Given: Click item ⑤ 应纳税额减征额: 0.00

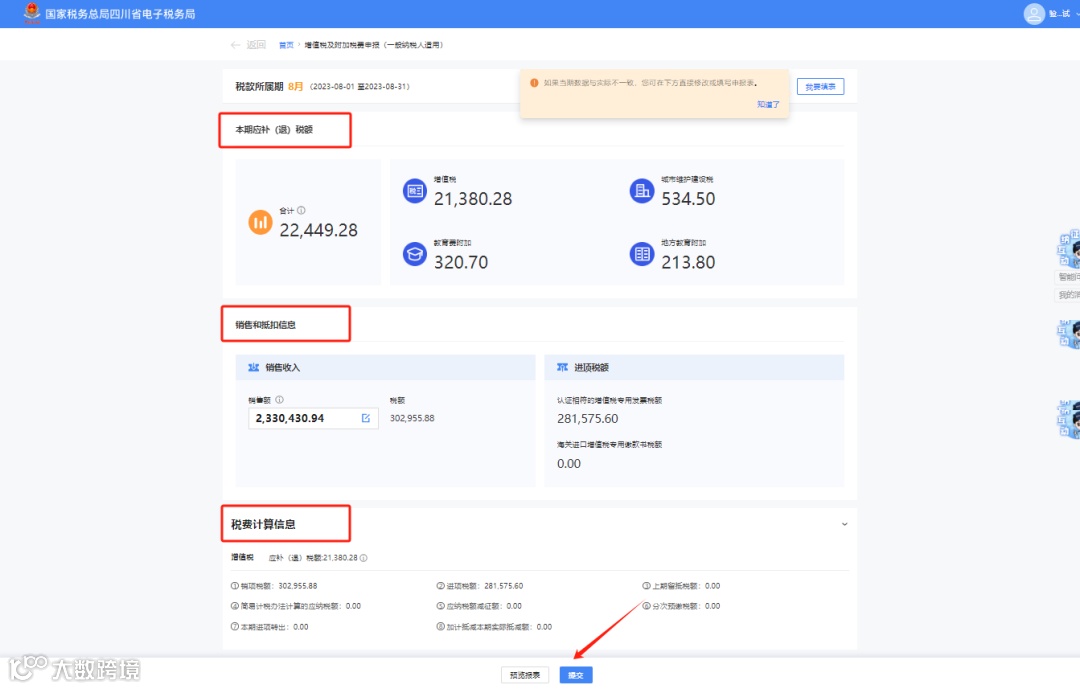Looking at the screenshot, I should 479,606.
